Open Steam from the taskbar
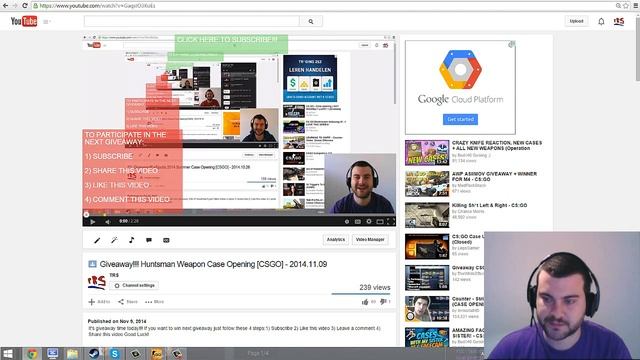640x360 pixels. tap(94, 353)
